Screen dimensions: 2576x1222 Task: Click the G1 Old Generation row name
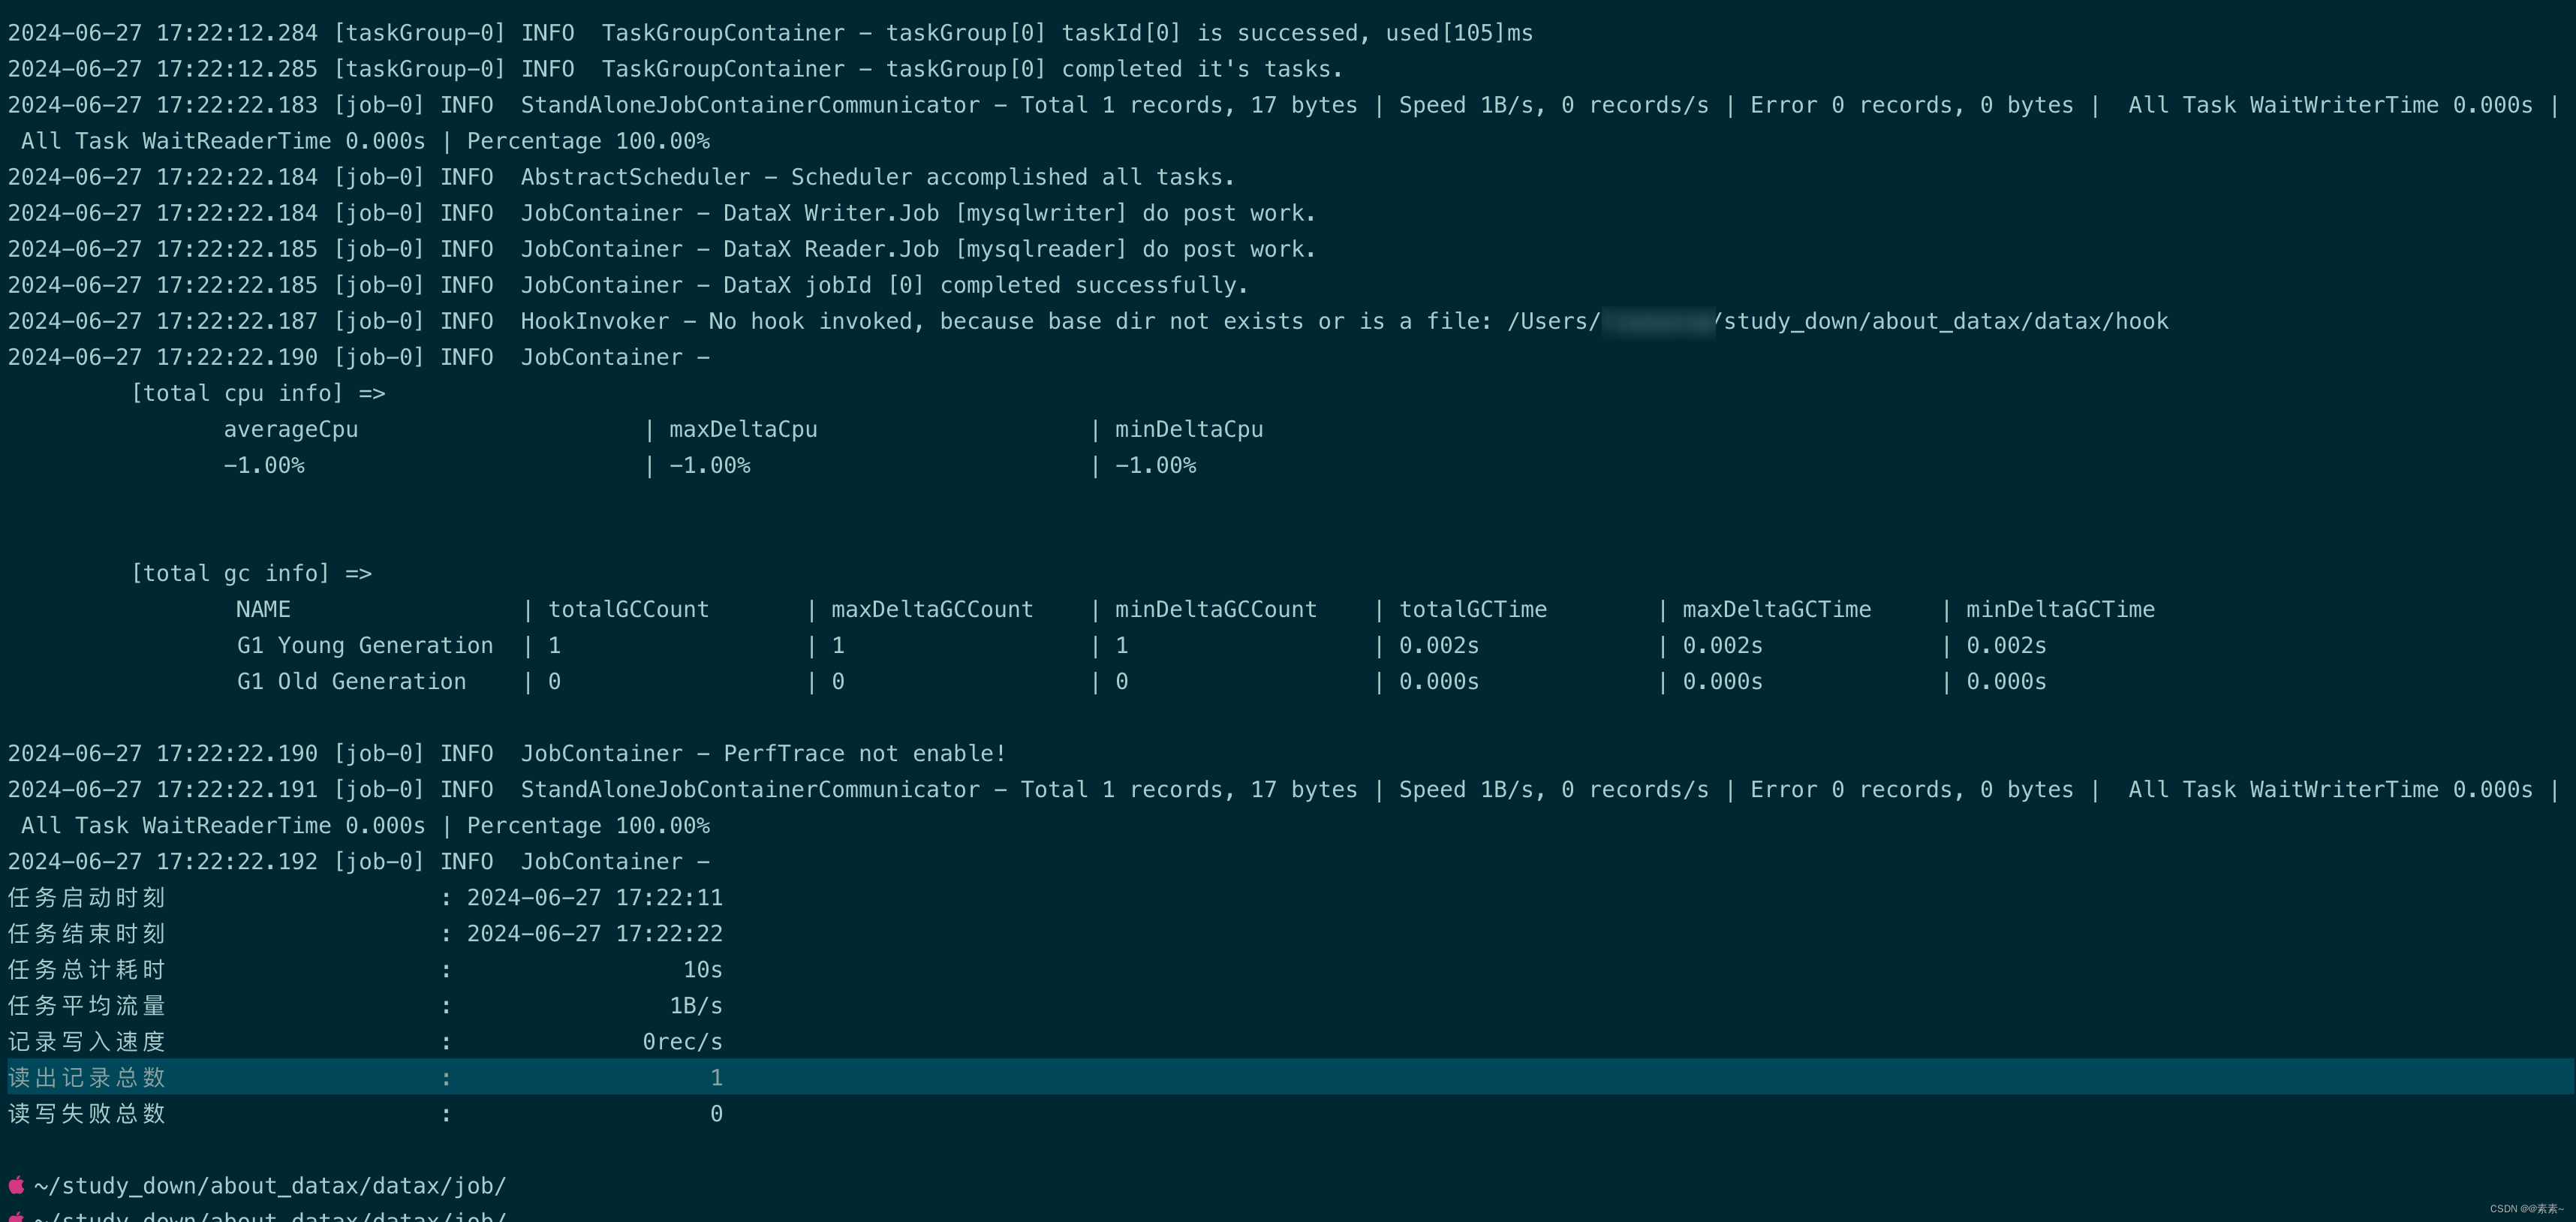351,681
